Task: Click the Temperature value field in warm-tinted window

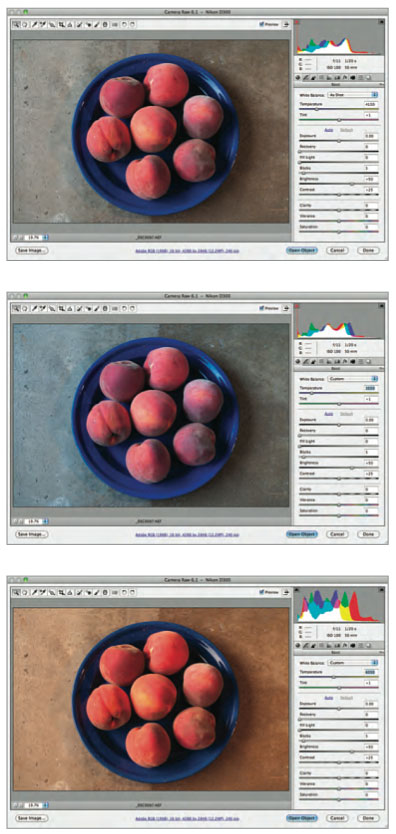Action: coord(371,672)
